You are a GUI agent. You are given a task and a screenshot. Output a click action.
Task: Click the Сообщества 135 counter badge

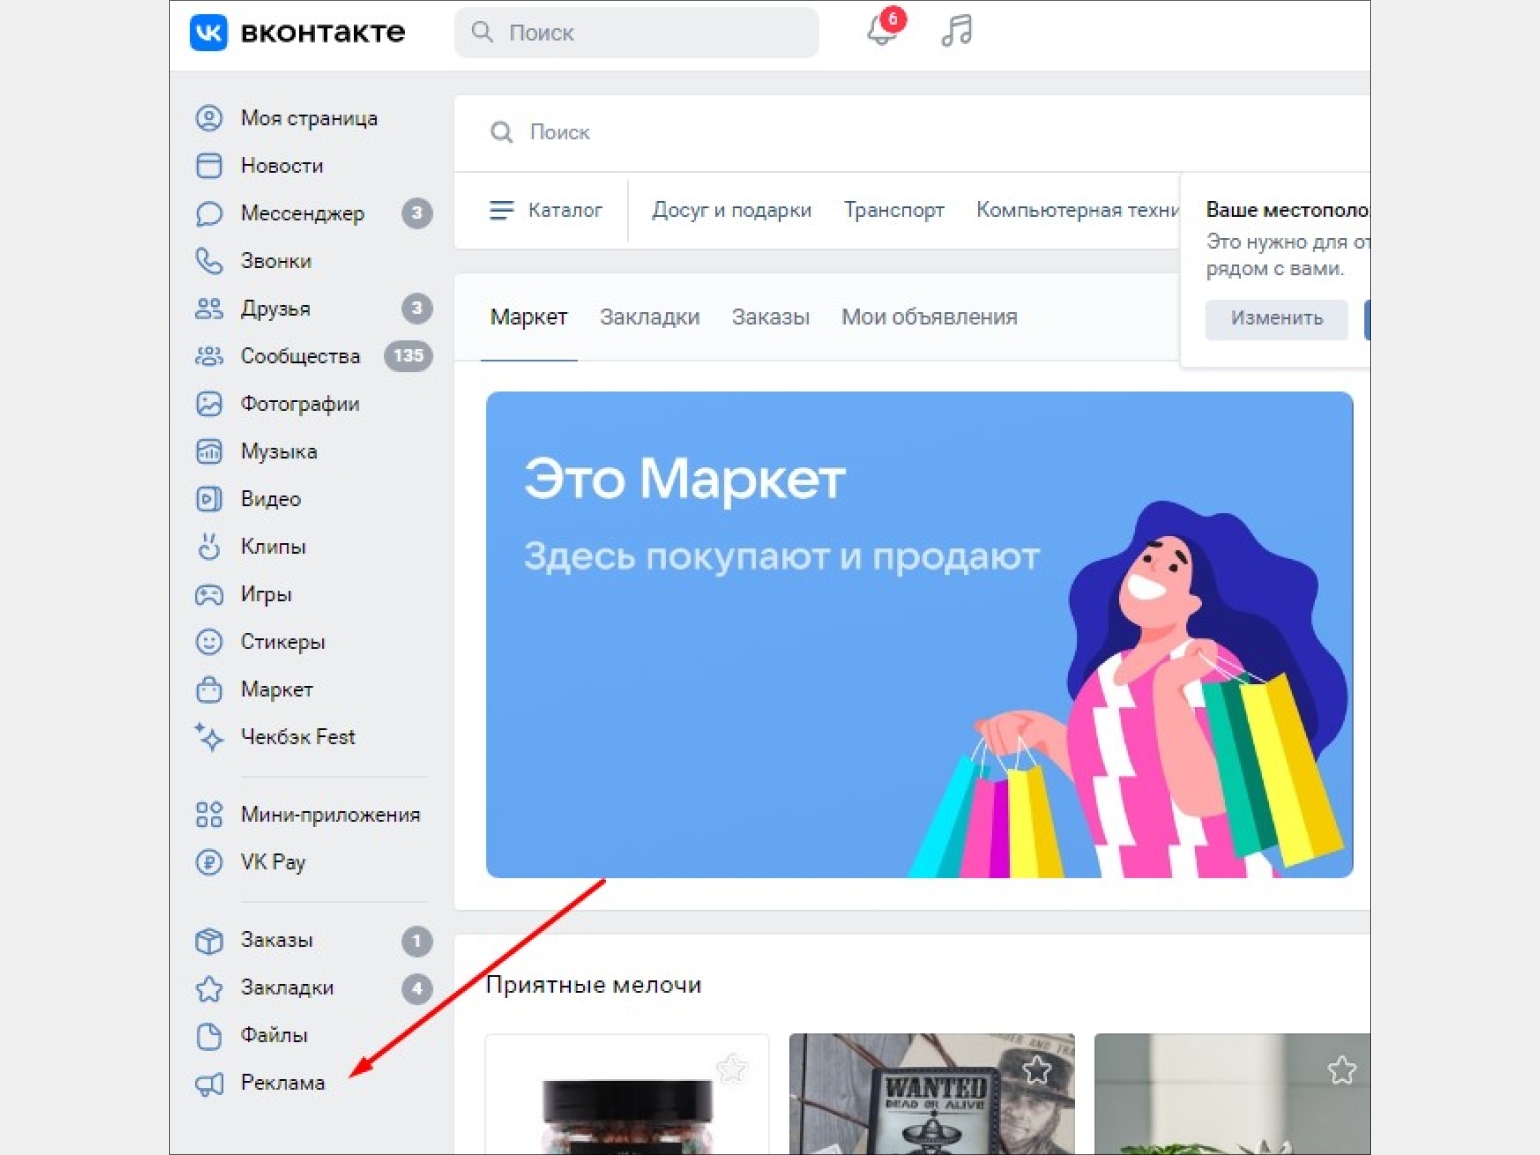click(408, 356)
